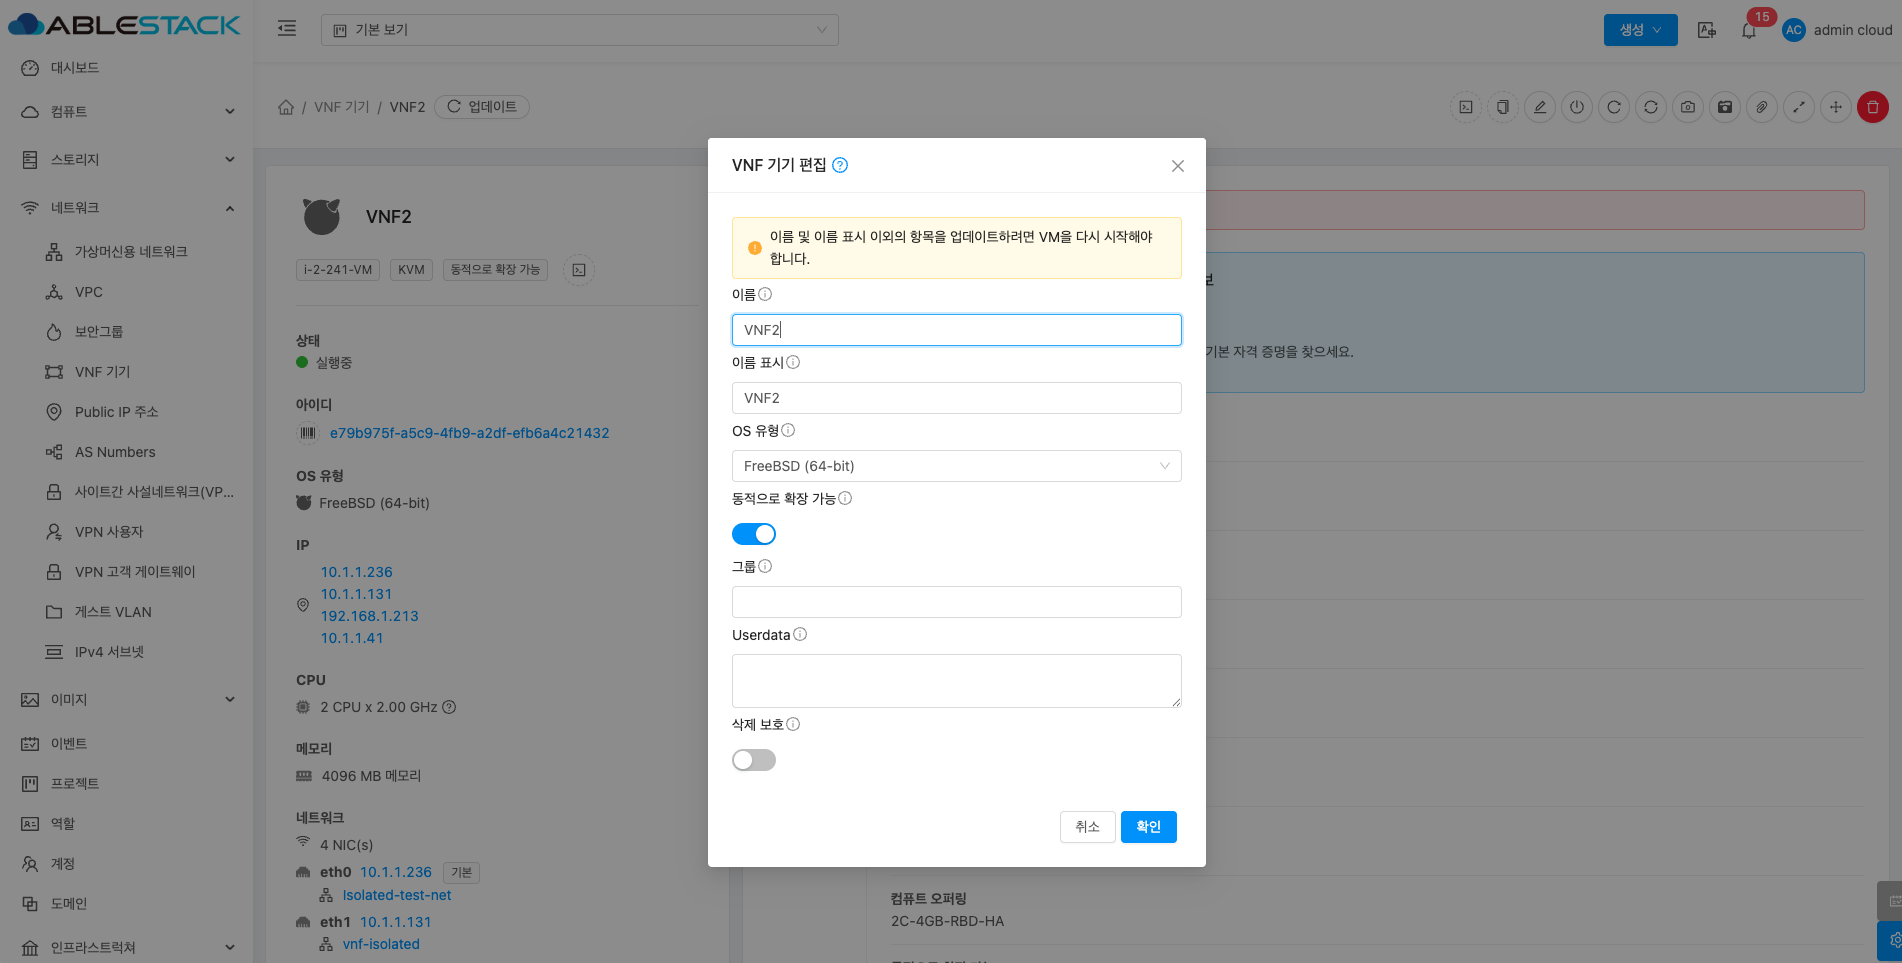Disable the 동적으로 확장 가능 switch
Viewport: 1902px width, 963px height.
point(754,534)
